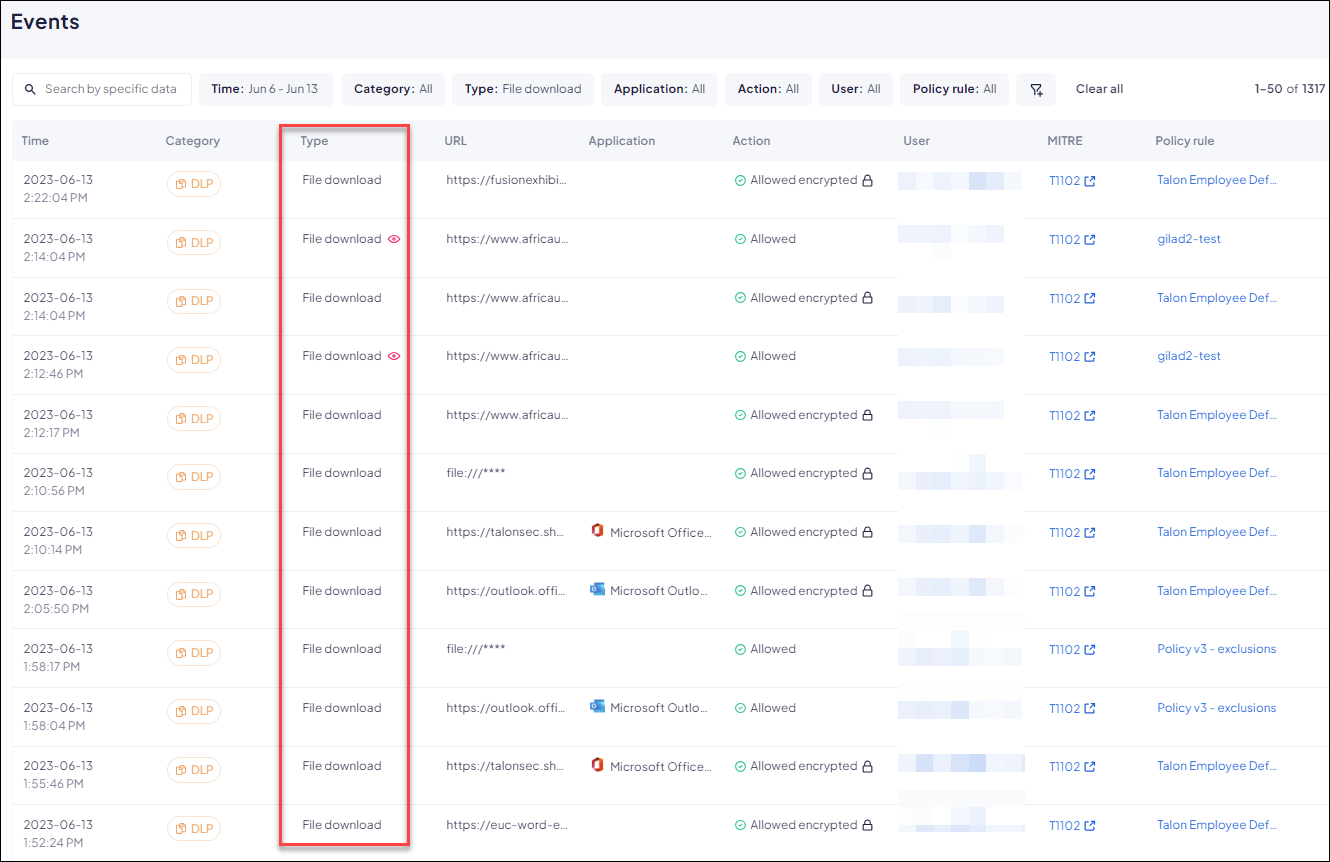This screenshot has height=862, width=1330.
Task: Click the DLP category badge in the first row
Action: [x=194, y=184]
